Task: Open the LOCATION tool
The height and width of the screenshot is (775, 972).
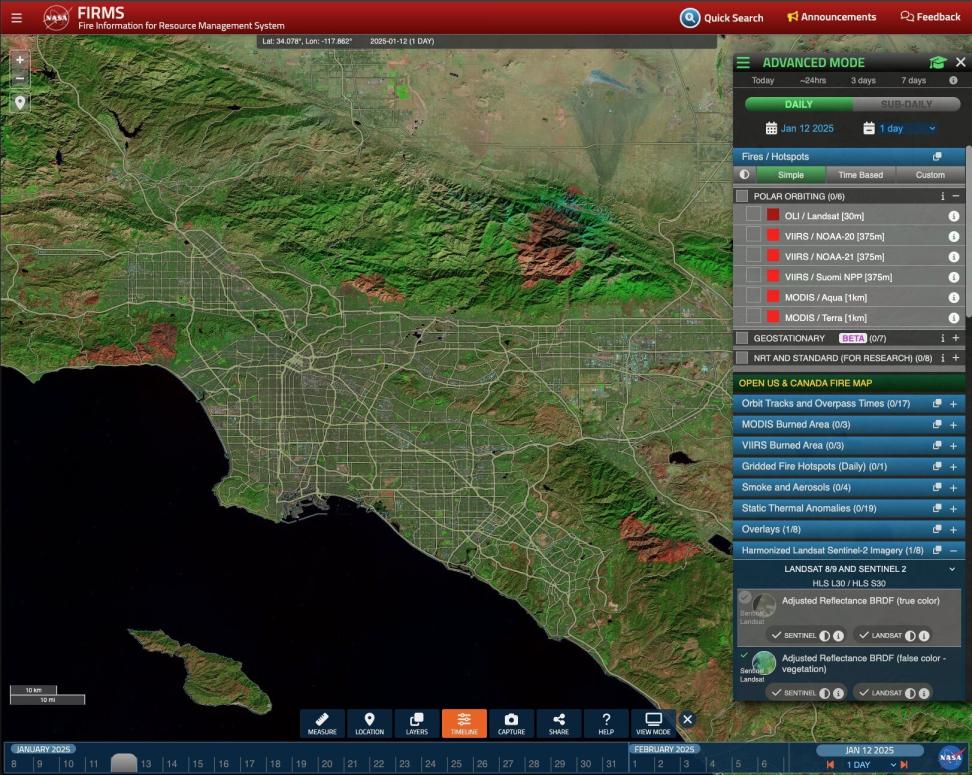Action: 369,724
